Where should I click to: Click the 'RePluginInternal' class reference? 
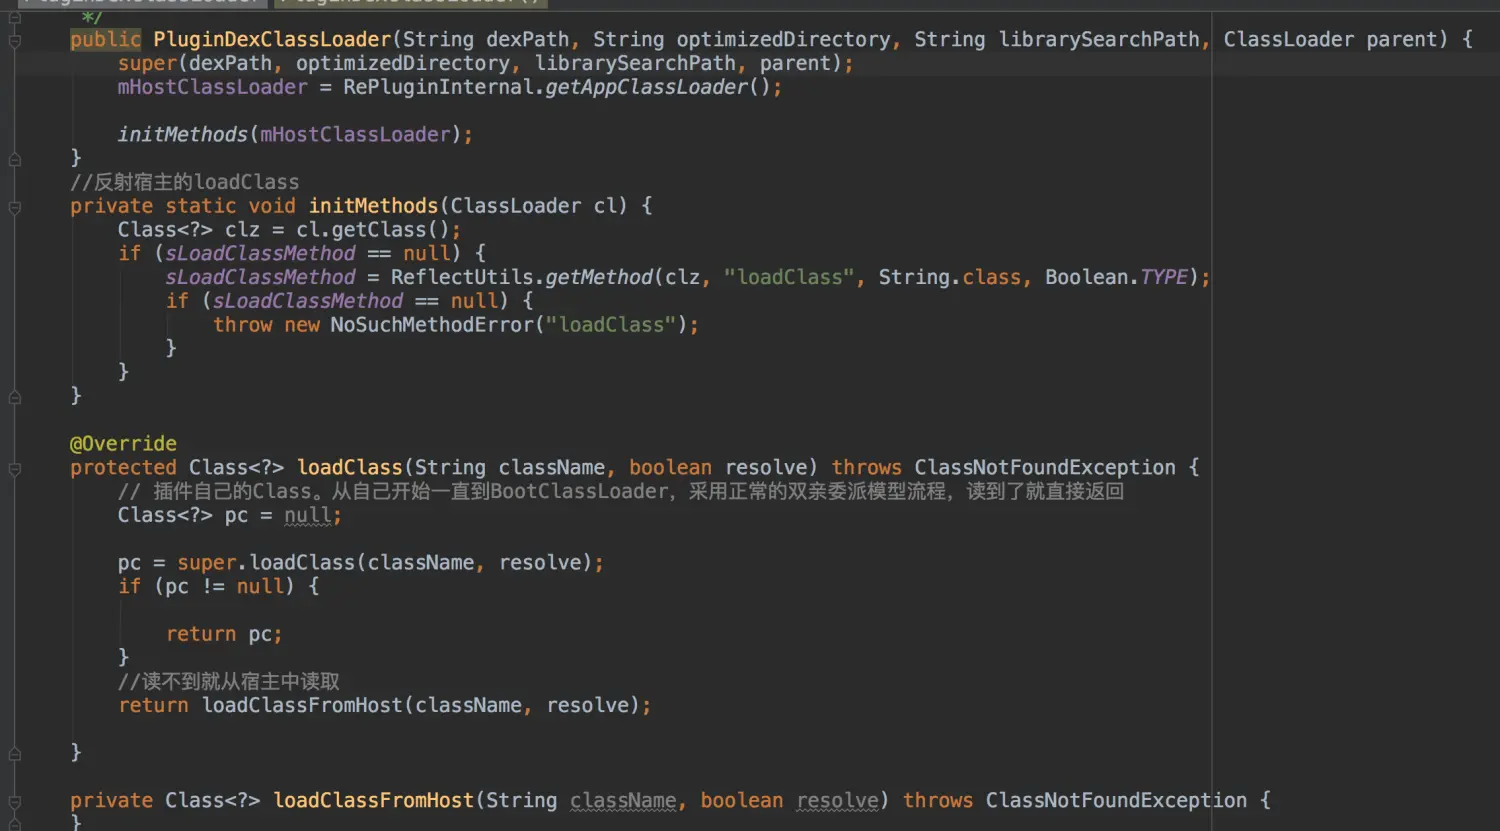tap(438, 87)
